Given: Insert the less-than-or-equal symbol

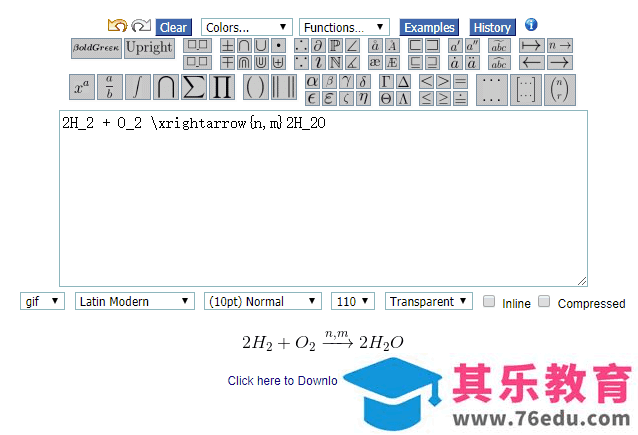Looking at the screenshot, I should tap(426, 98).
